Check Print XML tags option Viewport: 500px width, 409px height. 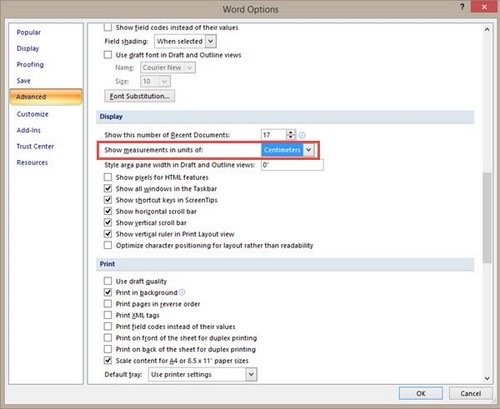click(x=108, y=315)
